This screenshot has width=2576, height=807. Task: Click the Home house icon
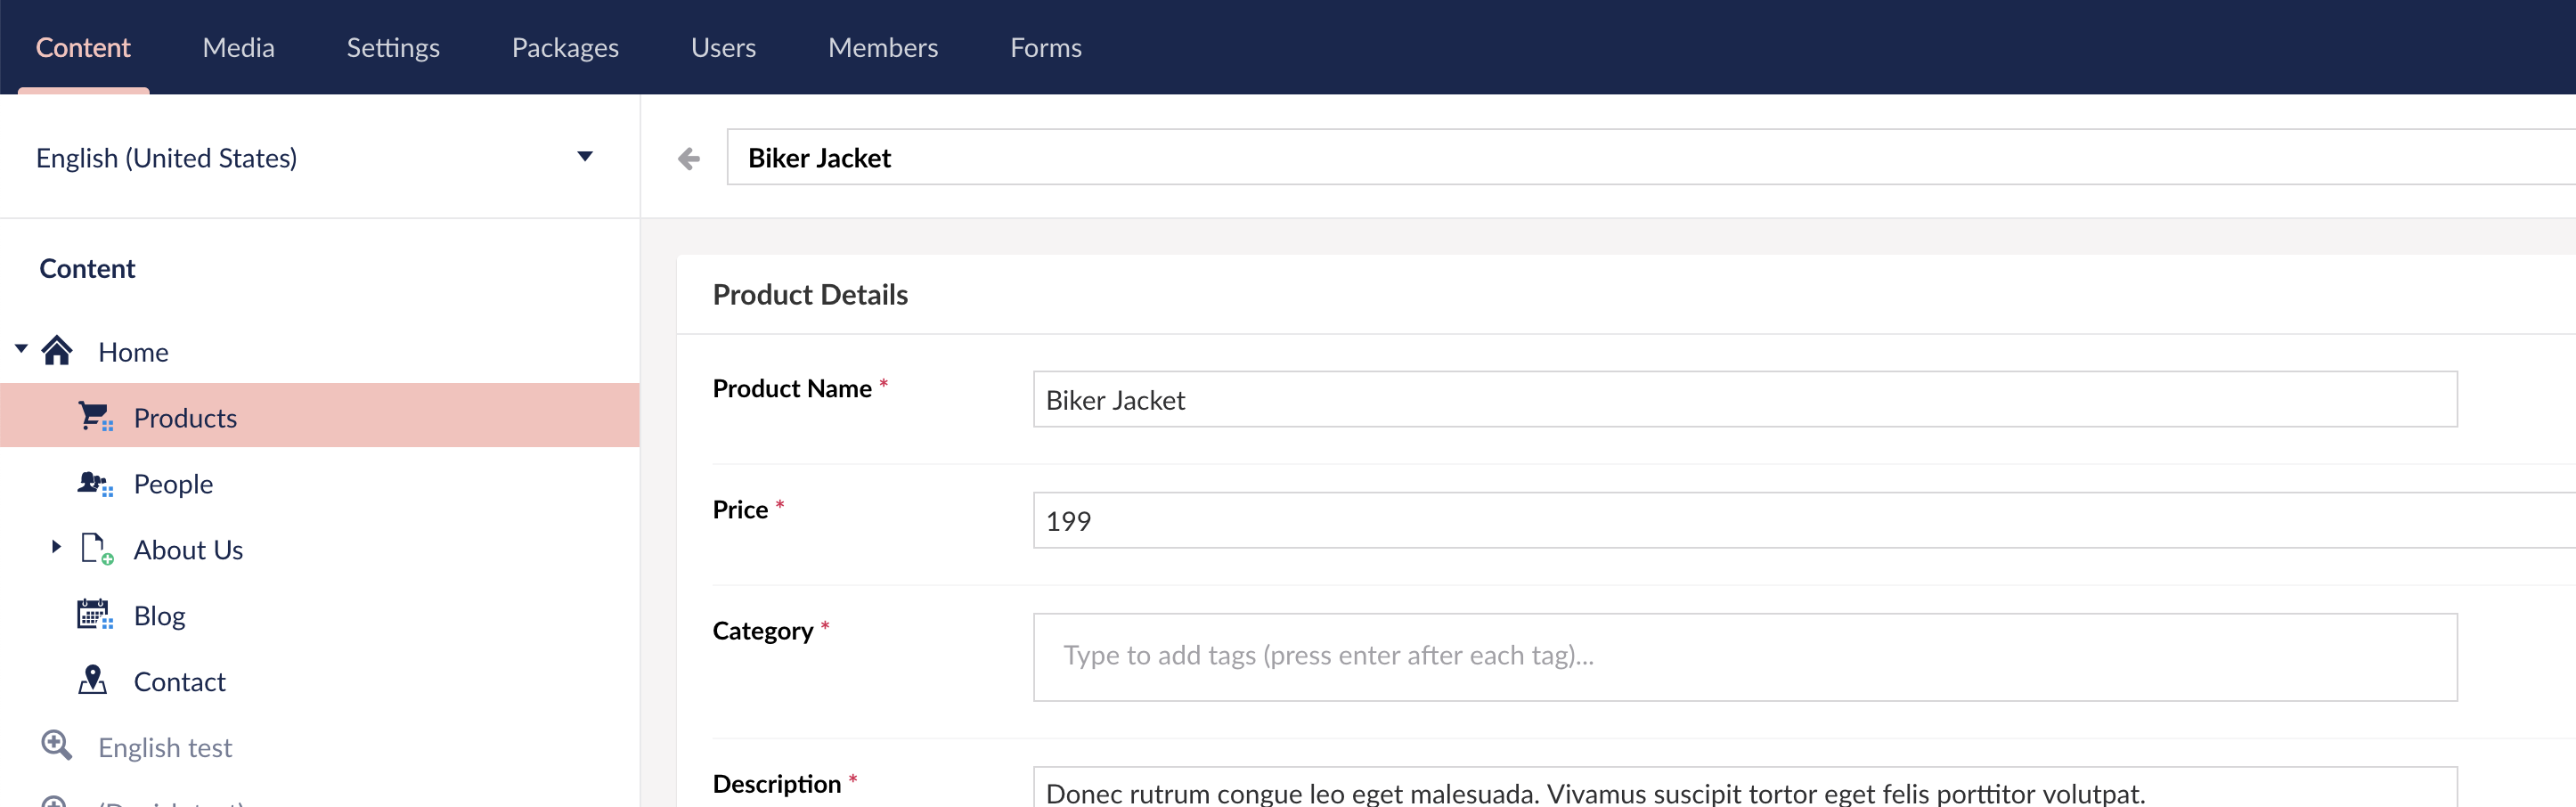(x=57, y=350)
